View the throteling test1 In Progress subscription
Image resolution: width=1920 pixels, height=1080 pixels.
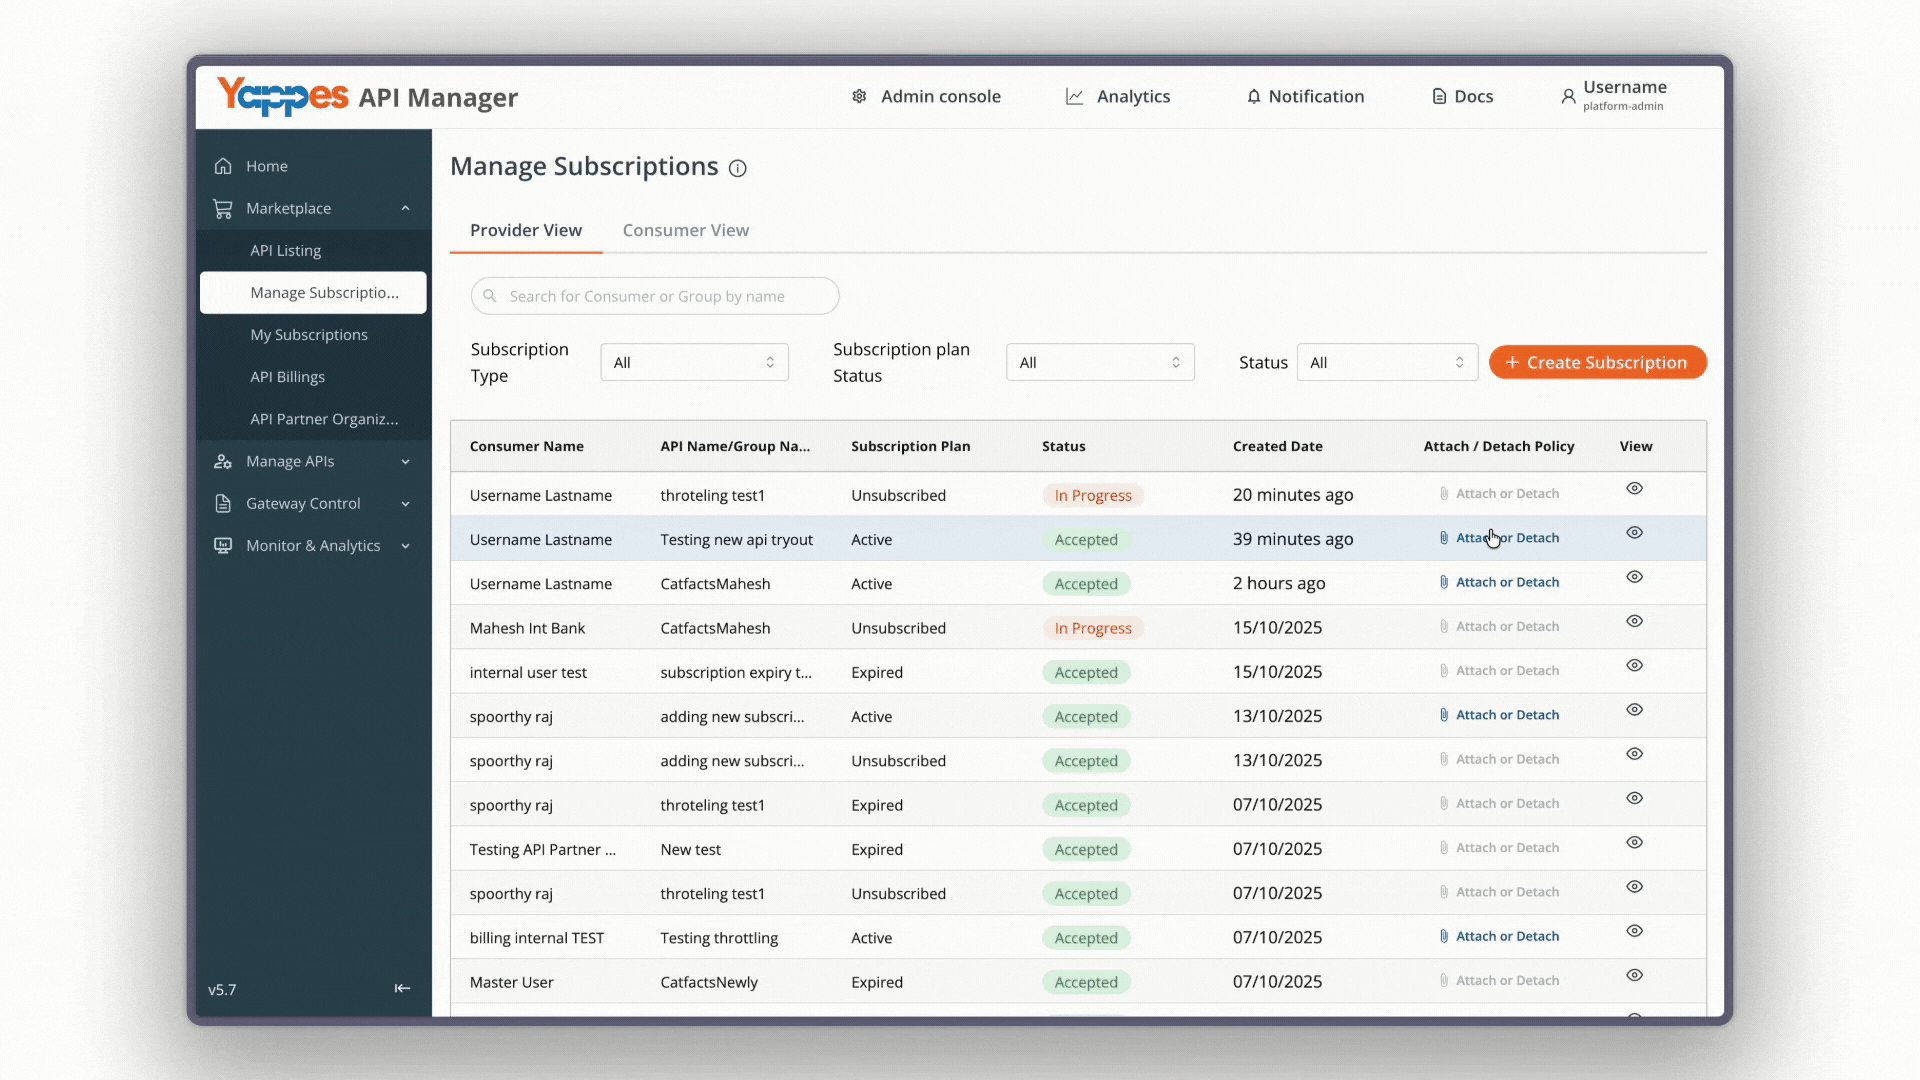(x=1634, y=489)
